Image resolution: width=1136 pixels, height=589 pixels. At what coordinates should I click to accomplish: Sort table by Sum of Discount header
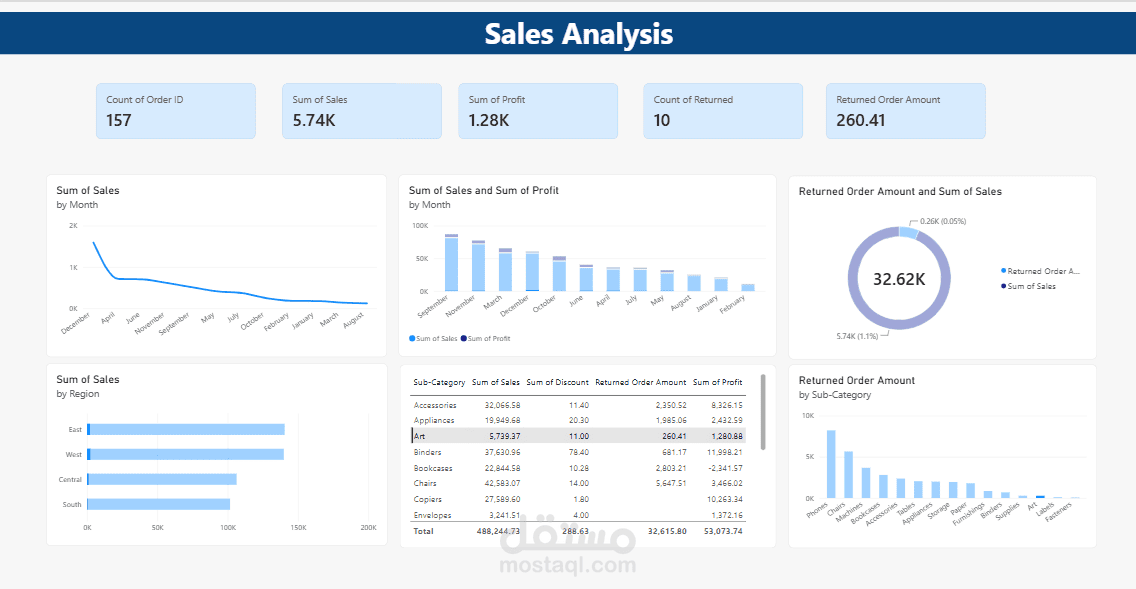point(557,382)
